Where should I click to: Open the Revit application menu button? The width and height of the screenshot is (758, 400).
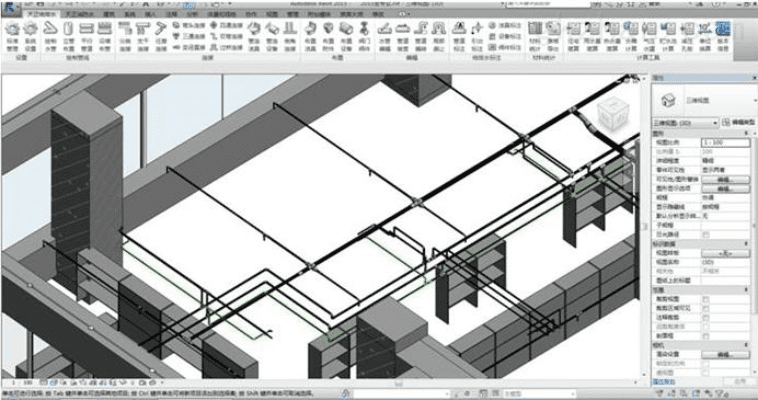8,5
